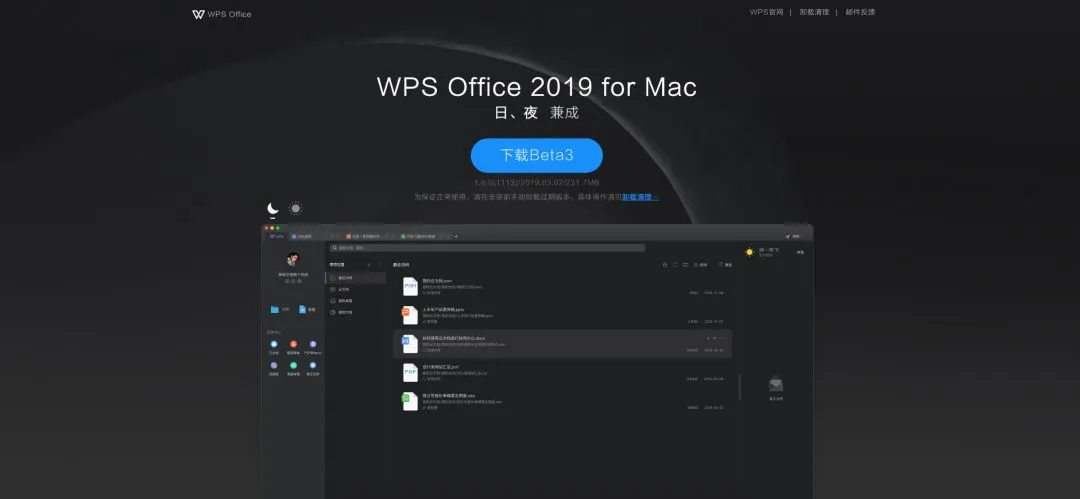Click the search field in the preview window
Image resolution: width=1080 pixels, height=499 pixels.
pos(487,247)
